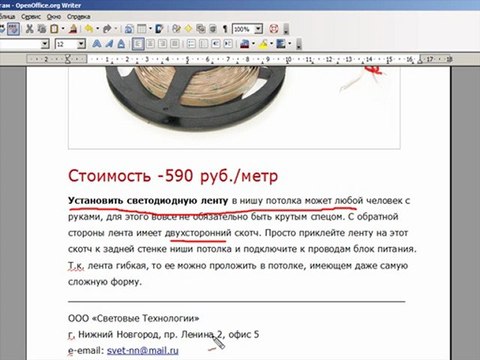Open the Navigator diamond icon
480x360 pixels.
[x=188, y=29]
